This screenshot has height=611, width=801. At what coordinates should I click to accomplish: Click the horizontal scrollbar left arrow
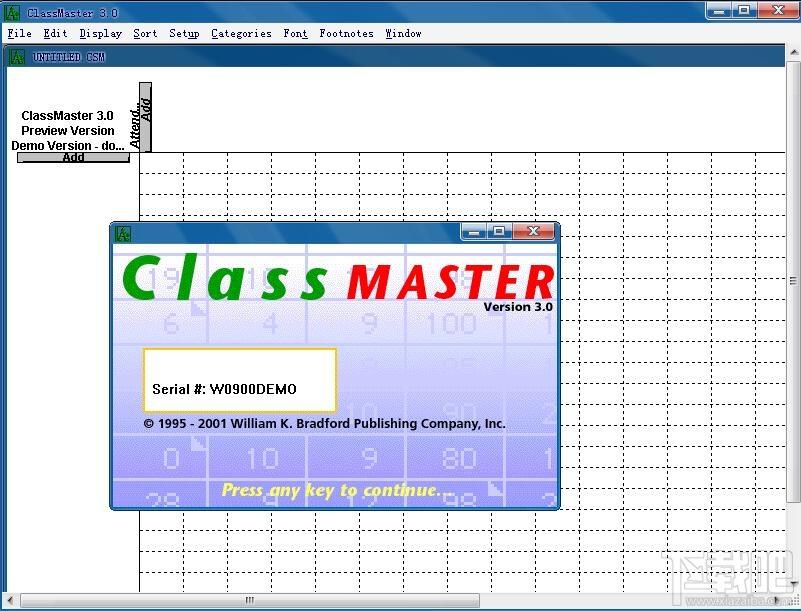(x=10, y=600)
